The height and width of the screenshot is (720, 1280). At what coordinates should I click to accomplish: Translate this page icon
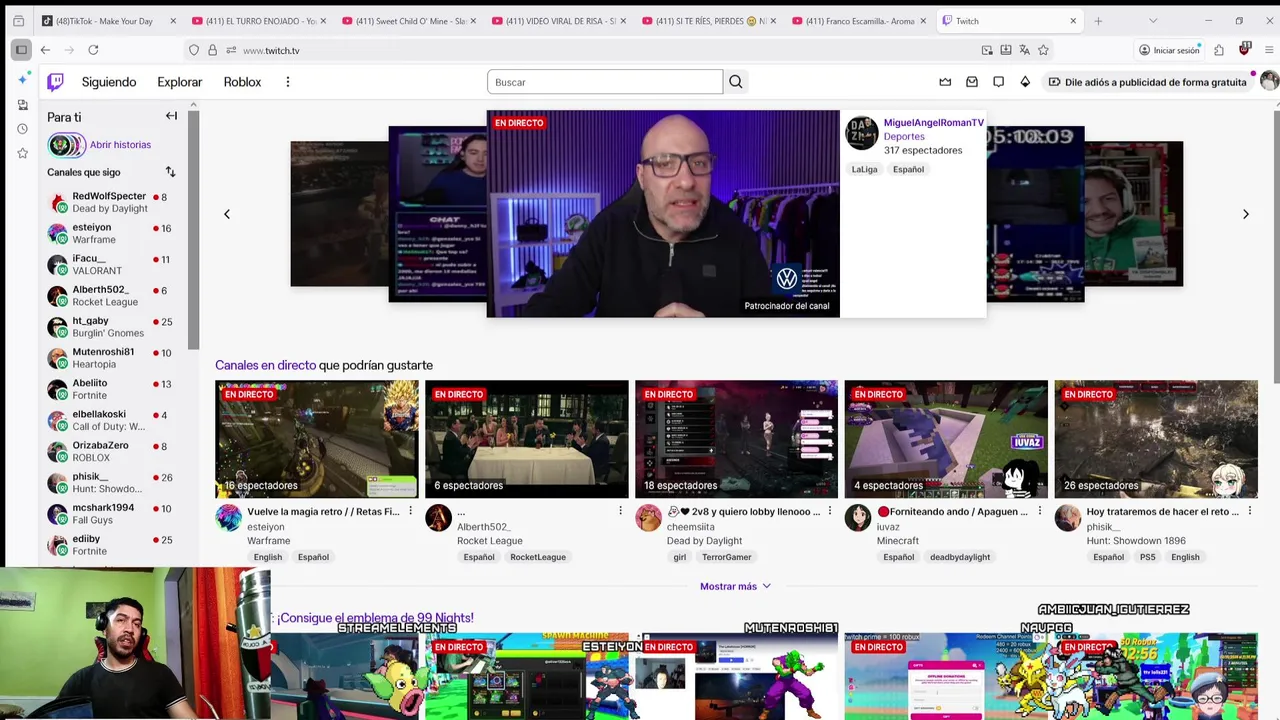tap(1024, 50)
